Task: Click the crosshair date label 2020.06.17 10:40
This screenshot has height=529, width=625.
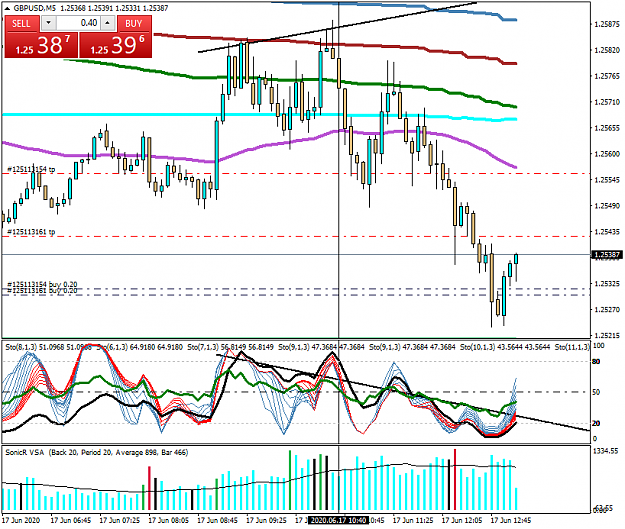Action: point(338,520)
